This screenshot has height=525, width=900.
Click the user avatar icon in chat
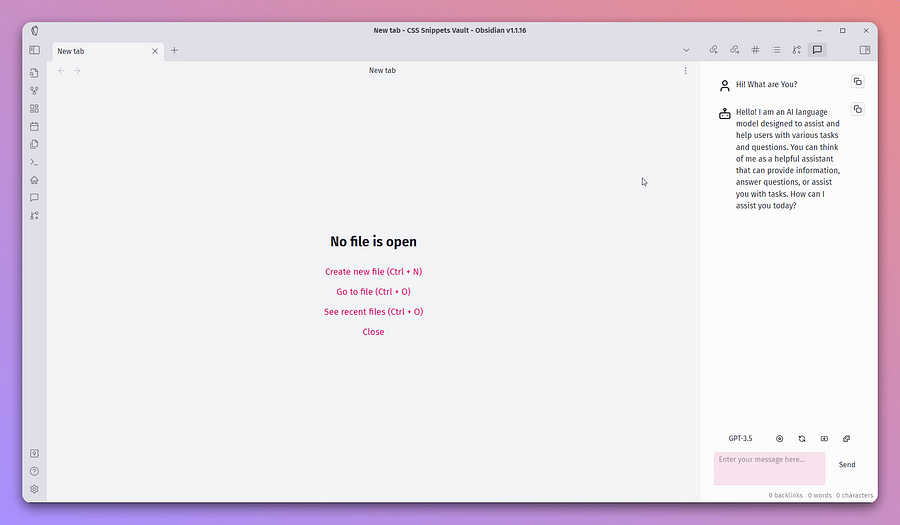(724, 85)
